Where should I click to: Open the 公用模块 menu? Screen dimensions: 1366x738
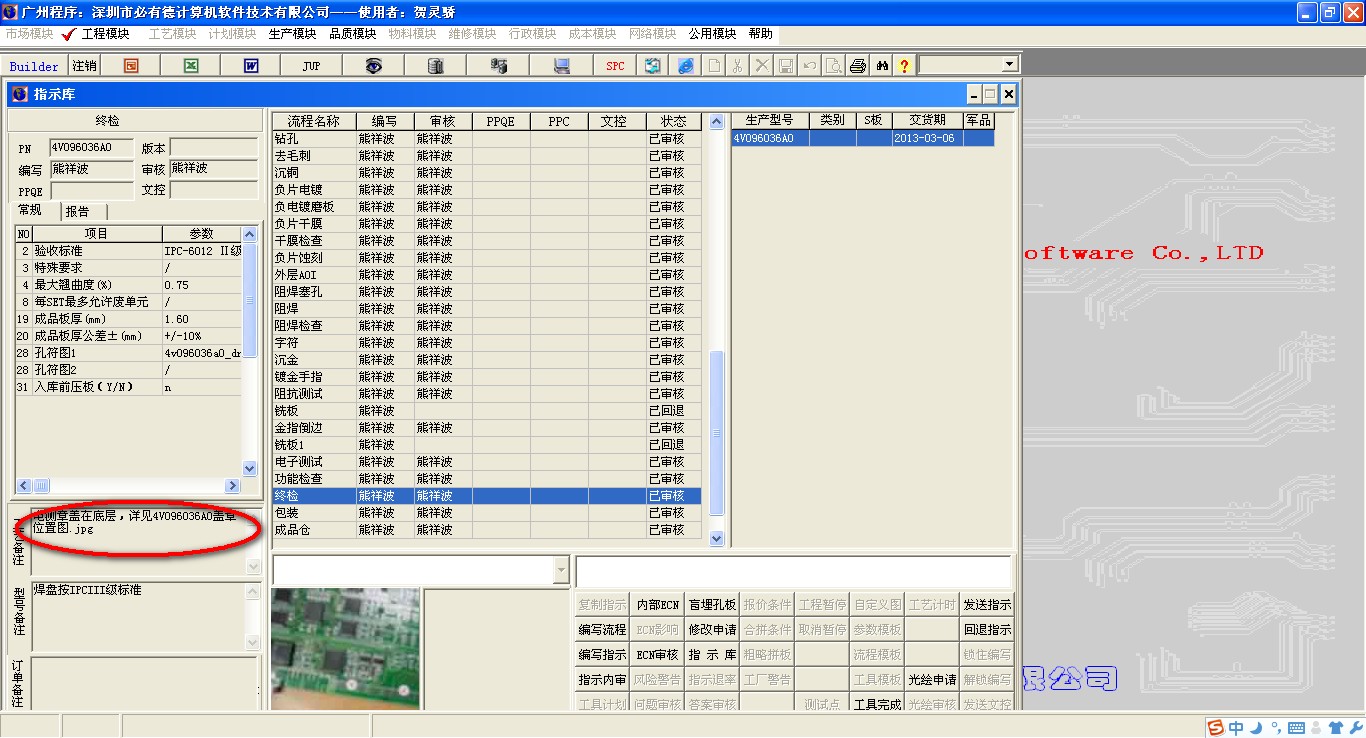tap(712, 34)
